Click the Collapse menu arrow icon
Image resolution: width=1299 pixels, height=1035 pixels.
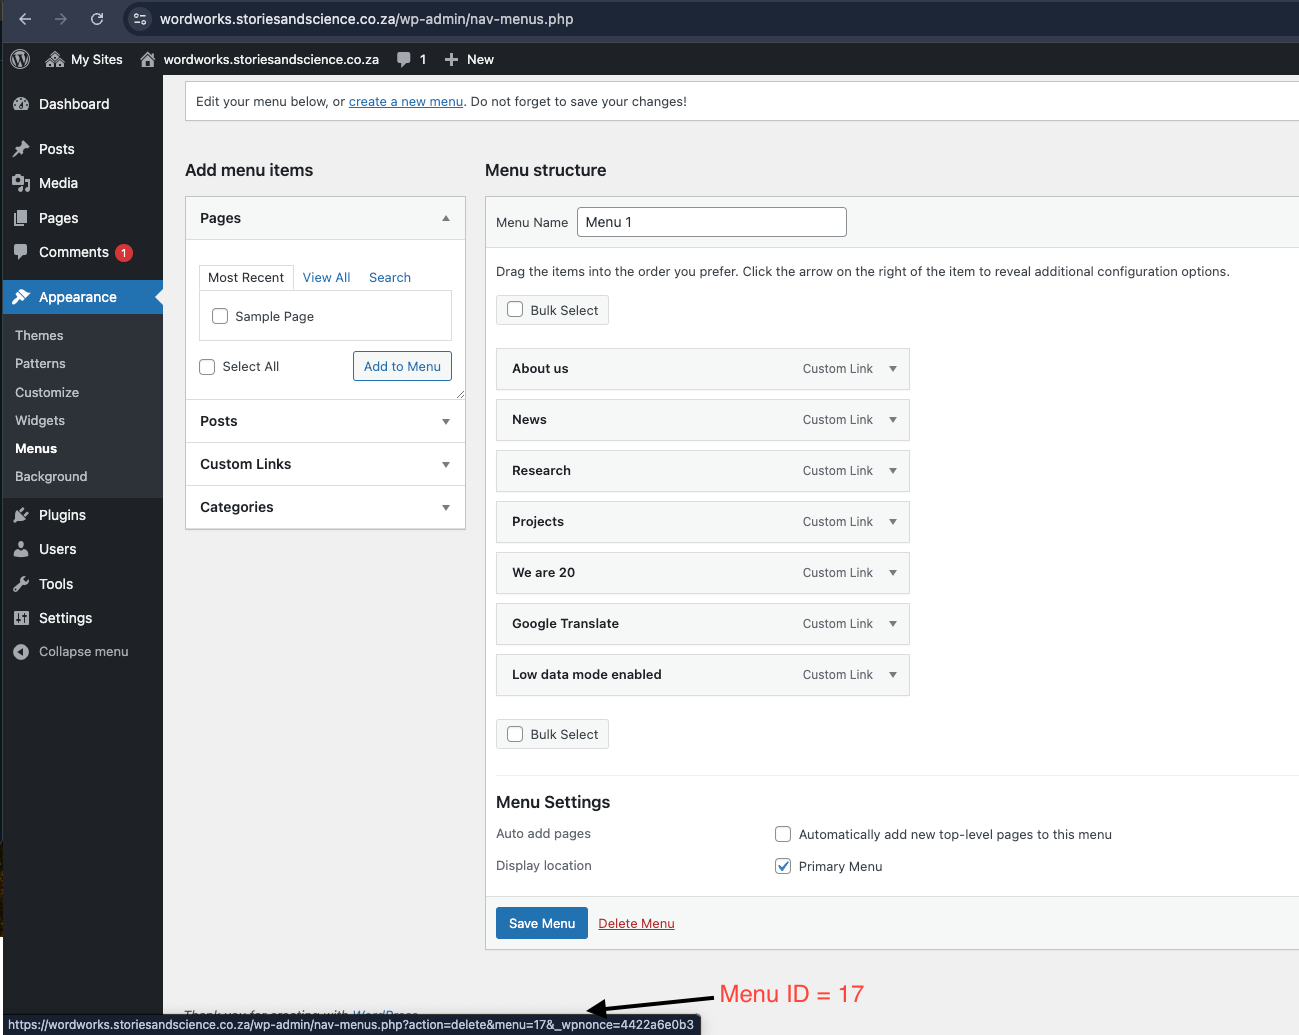tap(21, 652)
